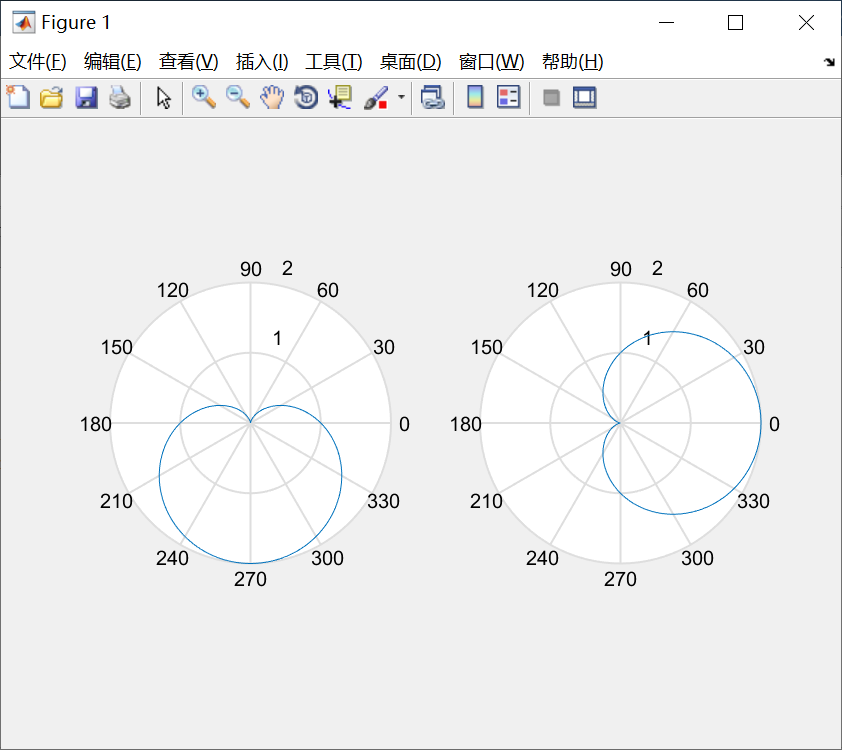Activate the Zoom Out magnifier tool

[238, 98]
